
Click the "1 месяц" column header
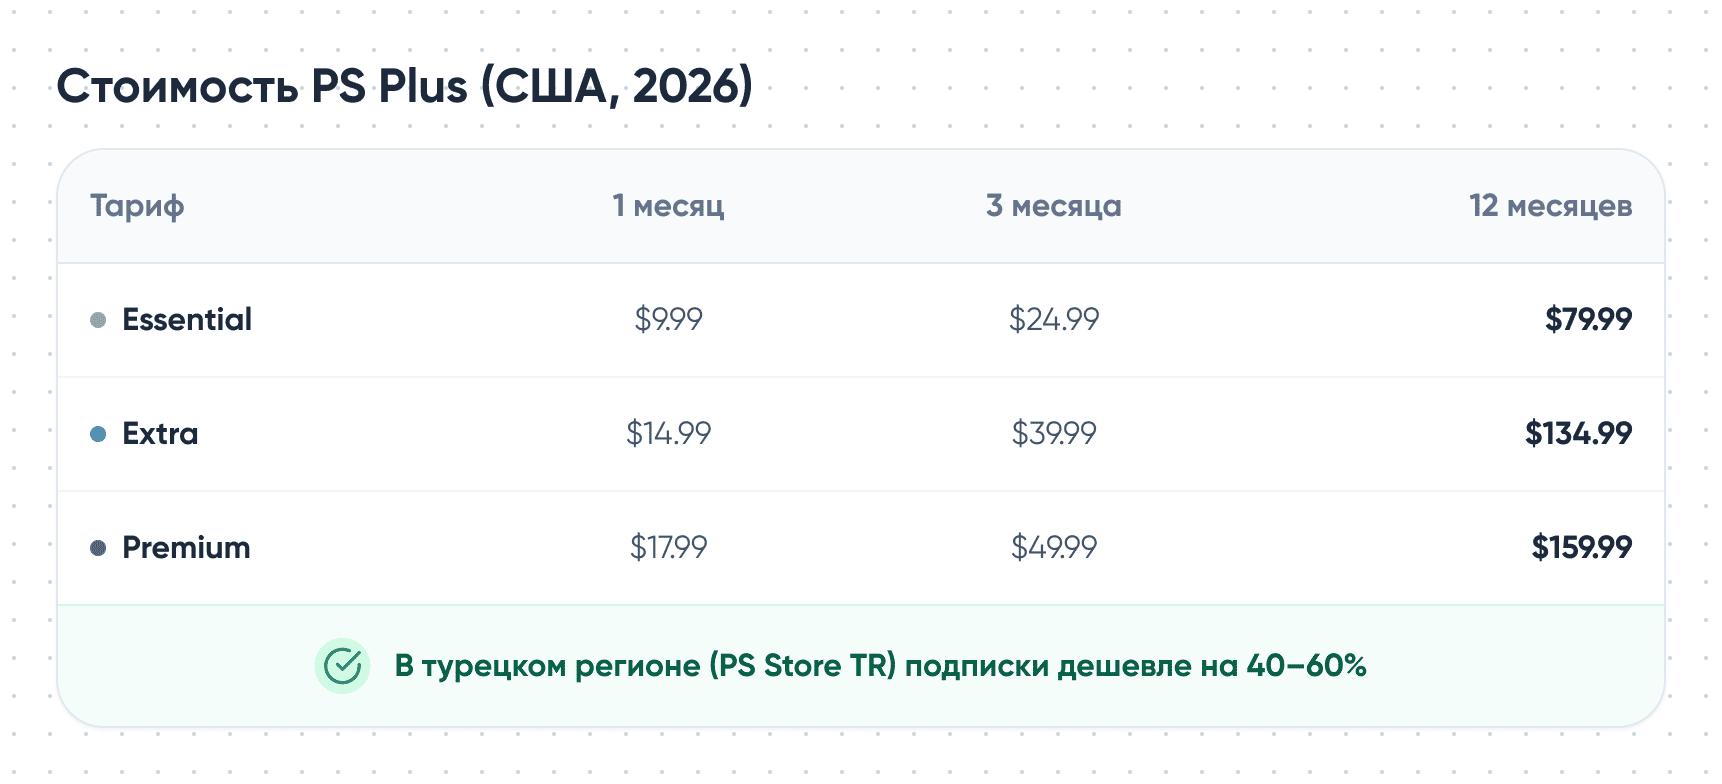668,206
